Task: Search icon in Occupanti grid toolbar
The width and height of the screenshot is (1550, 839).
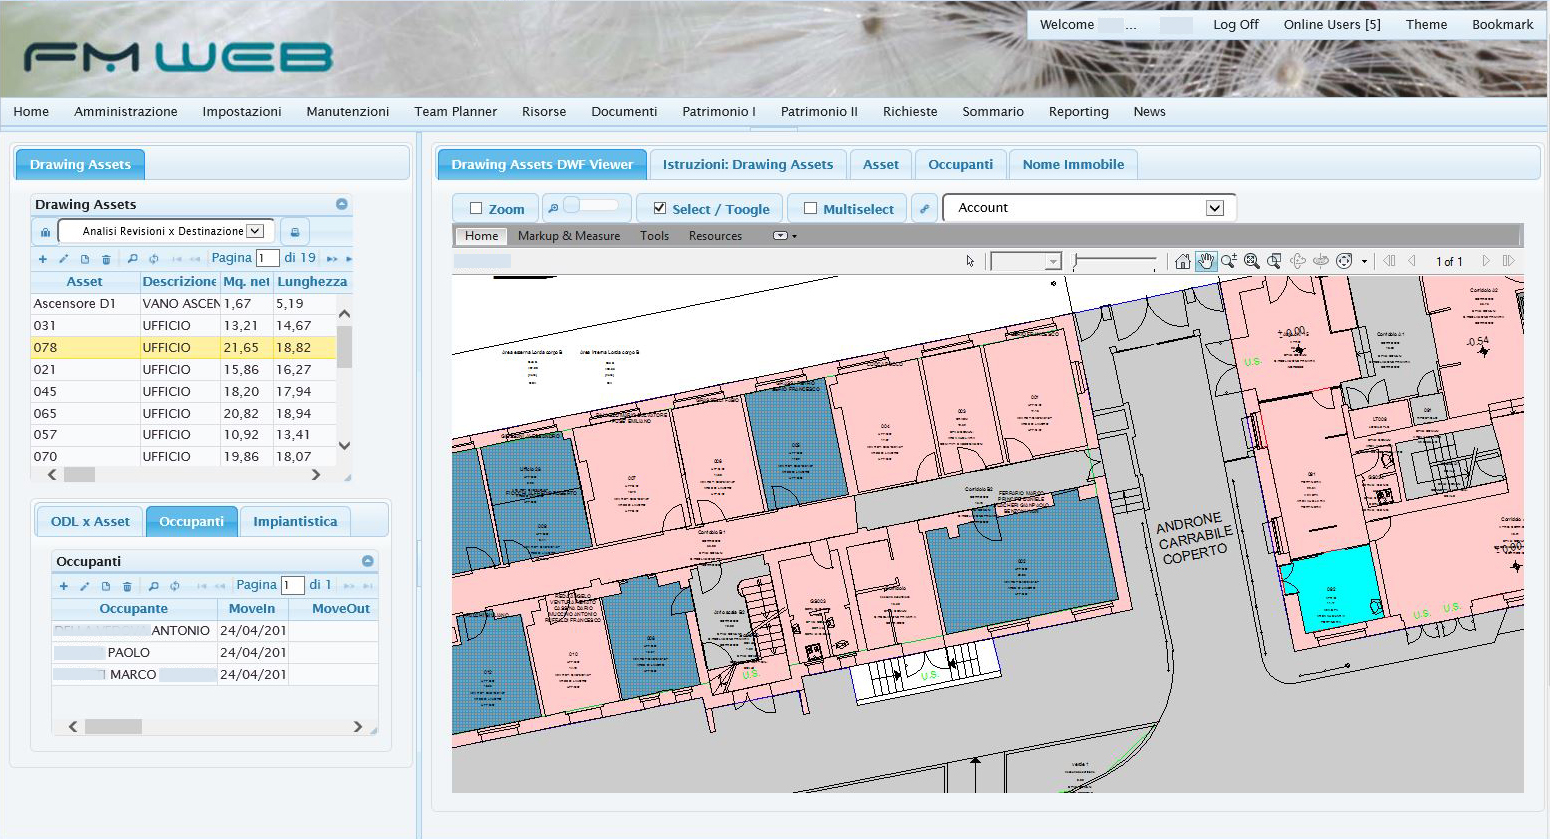Action: tap(153, 586)
